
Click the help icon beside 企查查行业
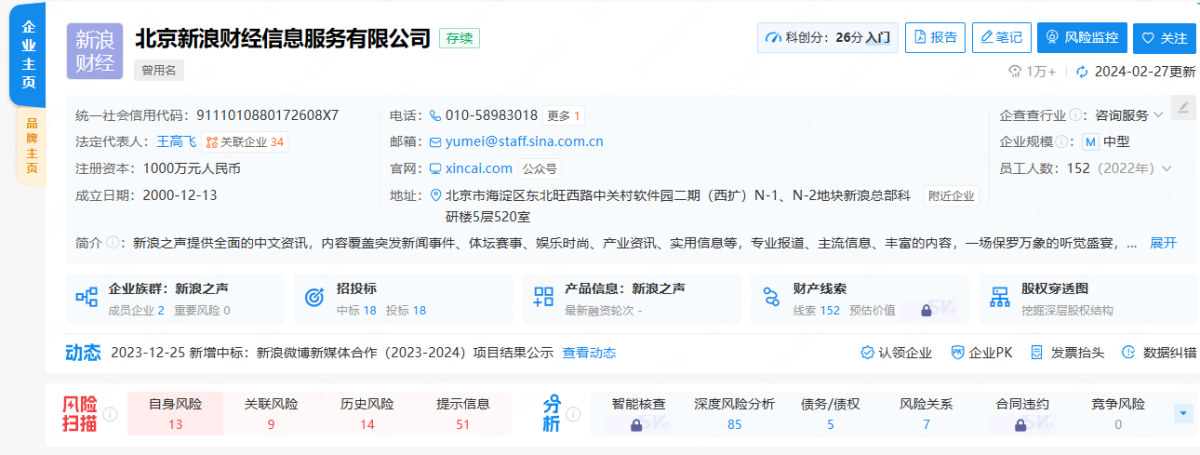coord(1076,115)
